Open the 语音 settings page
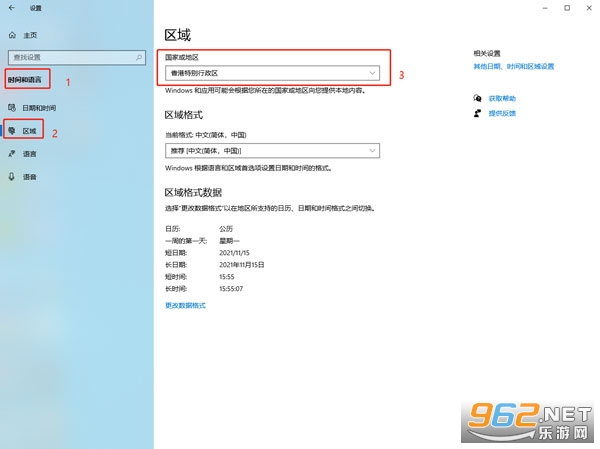 coord(29,177)
